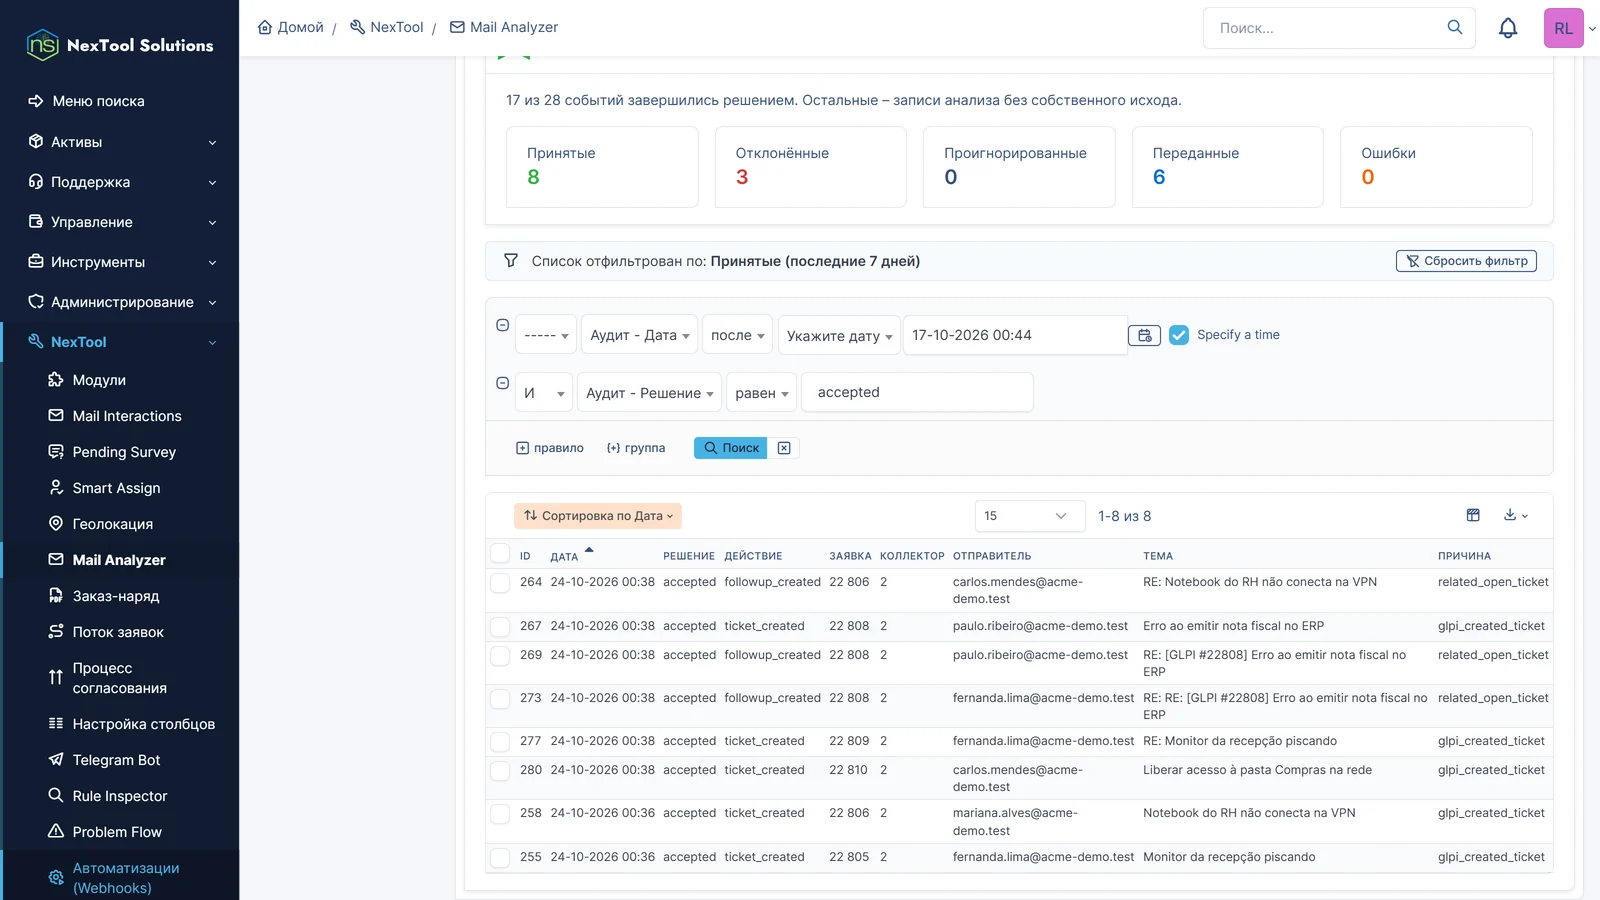Go to Домой breadcrumb link
Screen dimensions: 1600x900
pos(291,27)
